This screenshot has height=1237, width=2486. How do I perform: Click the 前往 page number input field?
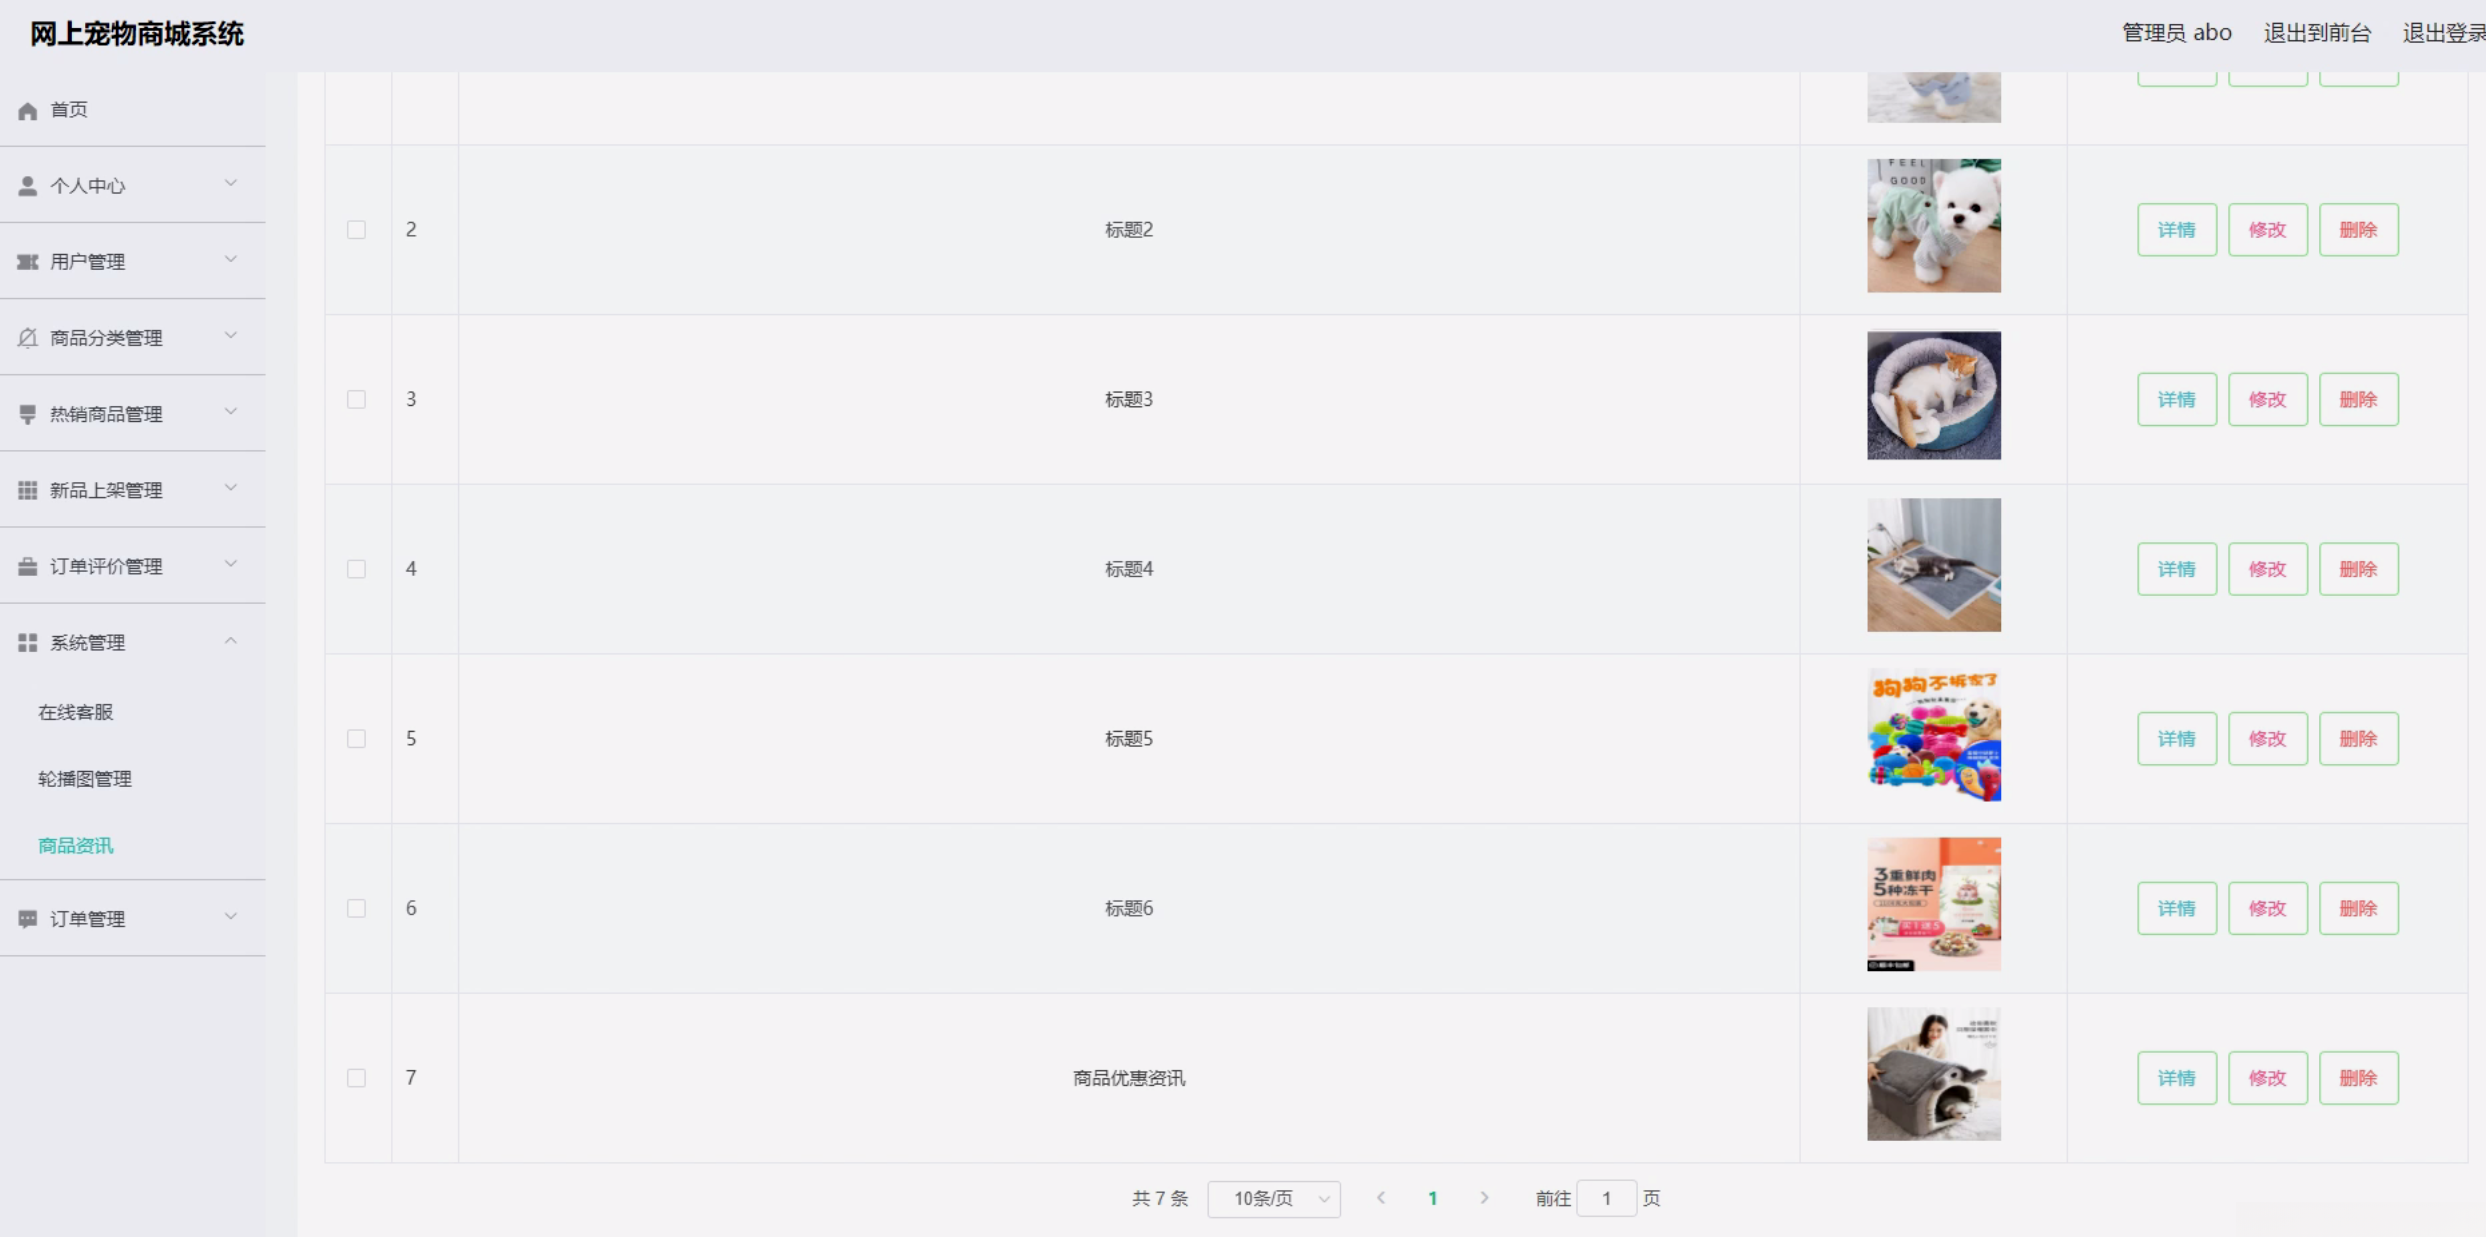1606,1198
